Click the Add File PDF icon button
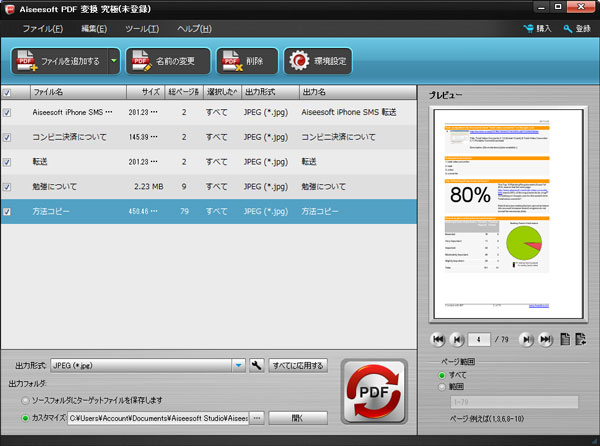The width and height of the screenshot is (600, 446). coord(60,61)
